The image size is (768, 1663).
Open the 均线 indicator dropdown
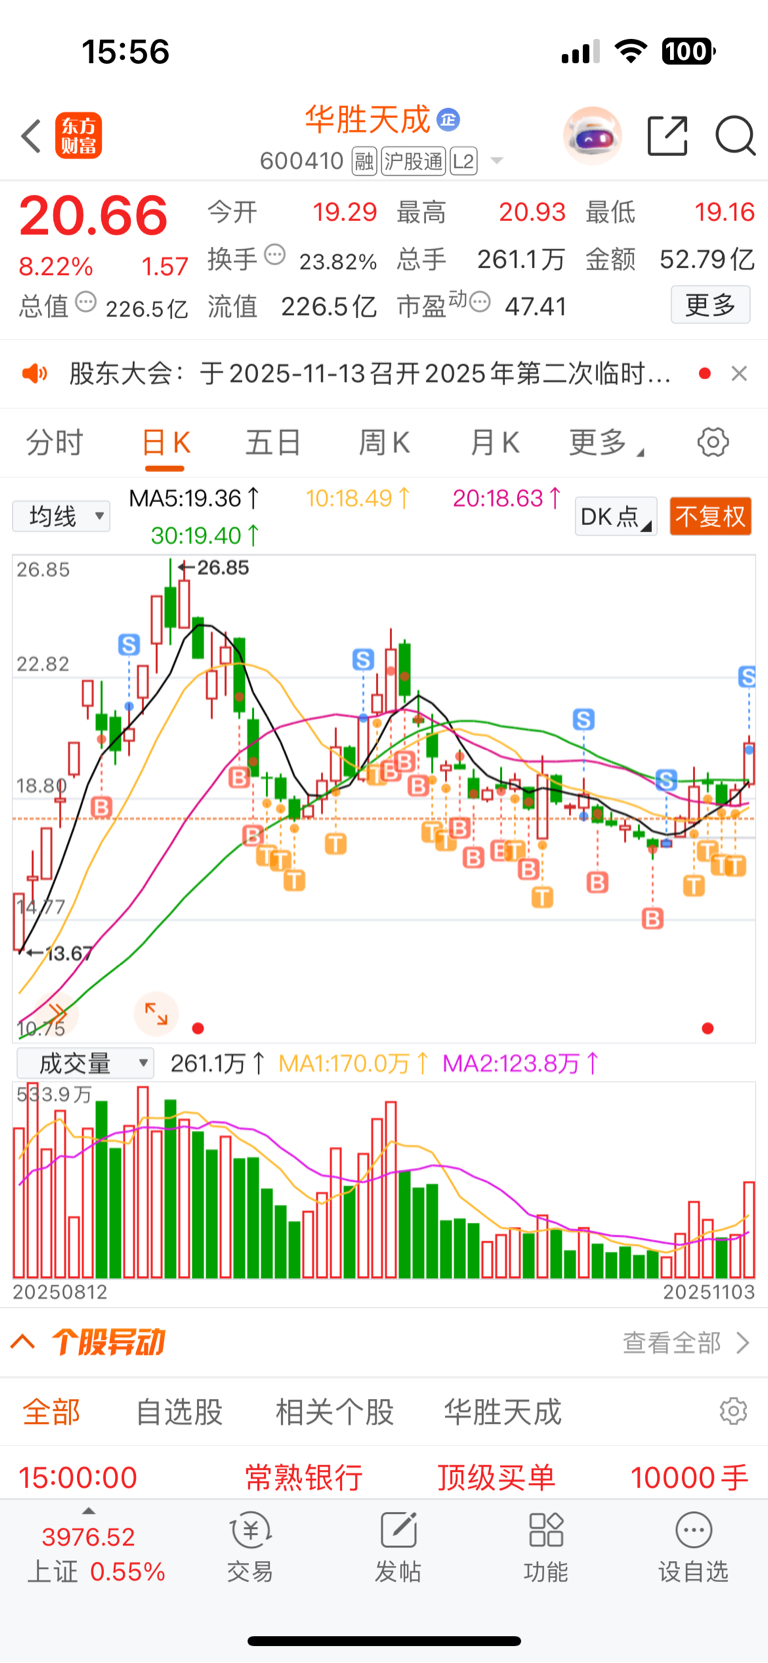pyautogui.click(x=61, y=516)
